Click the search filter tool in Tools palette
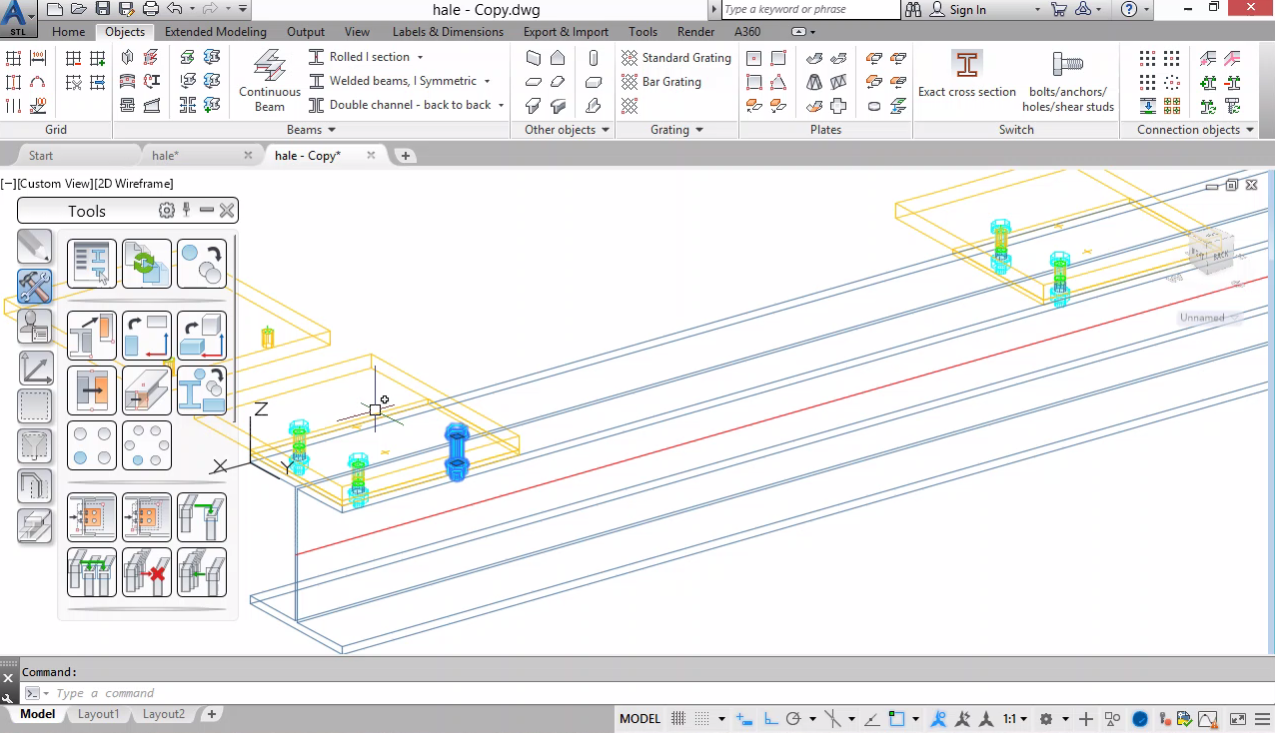This screenshot has height=733, width=1275. click(92, 264)
